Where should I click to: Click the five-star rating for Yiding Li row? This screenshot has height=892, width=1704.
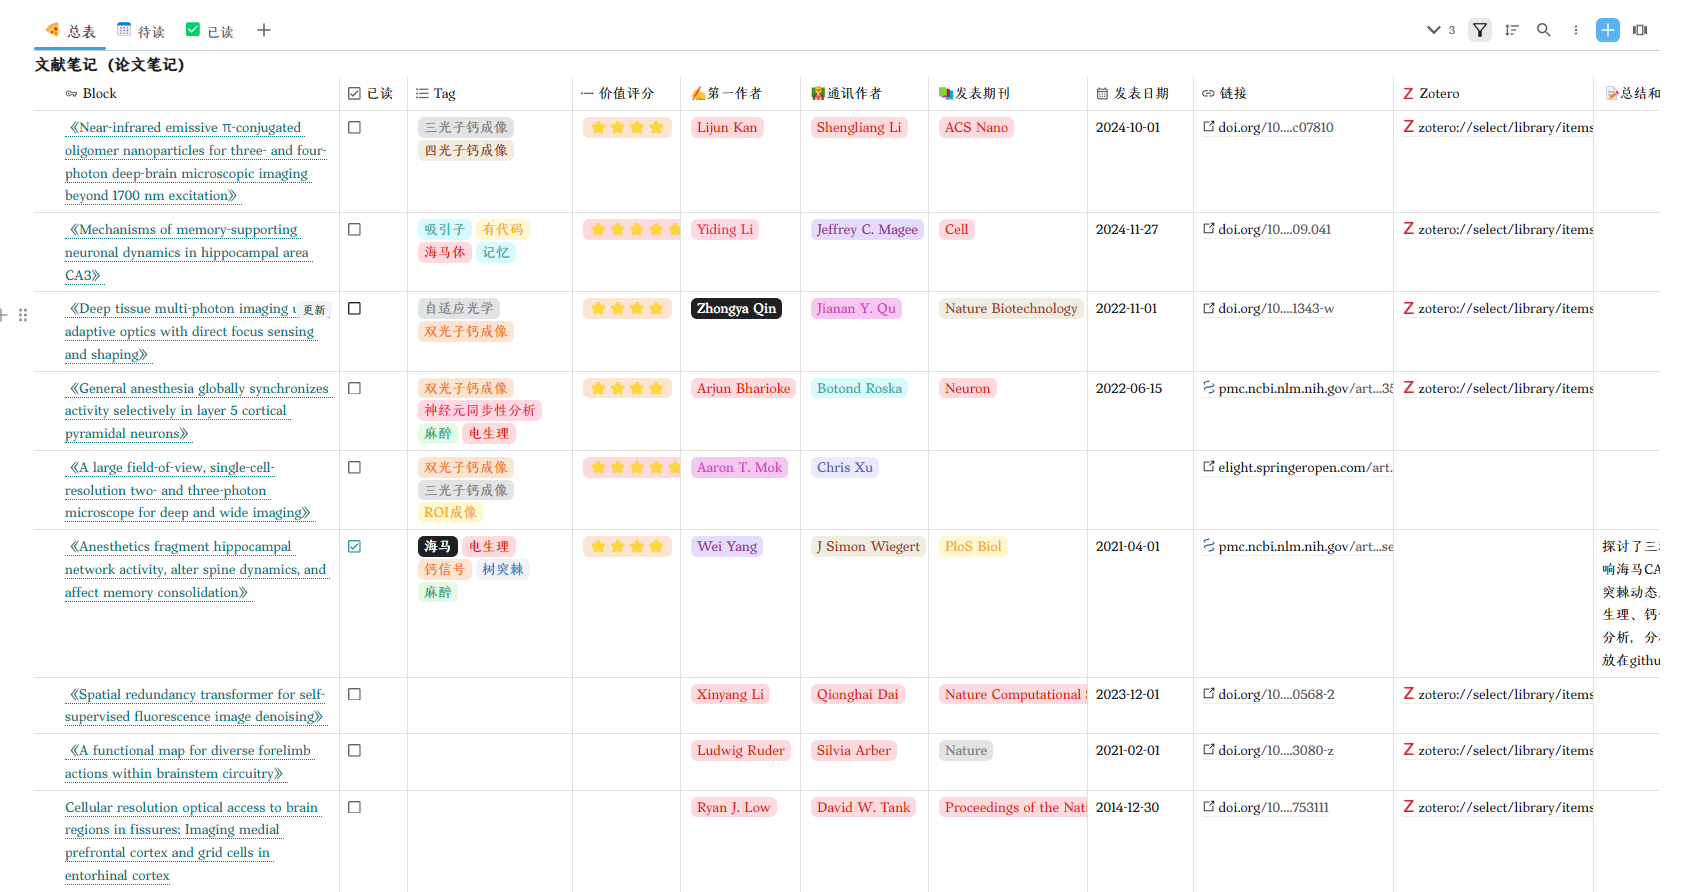click(x=631, y=230)
